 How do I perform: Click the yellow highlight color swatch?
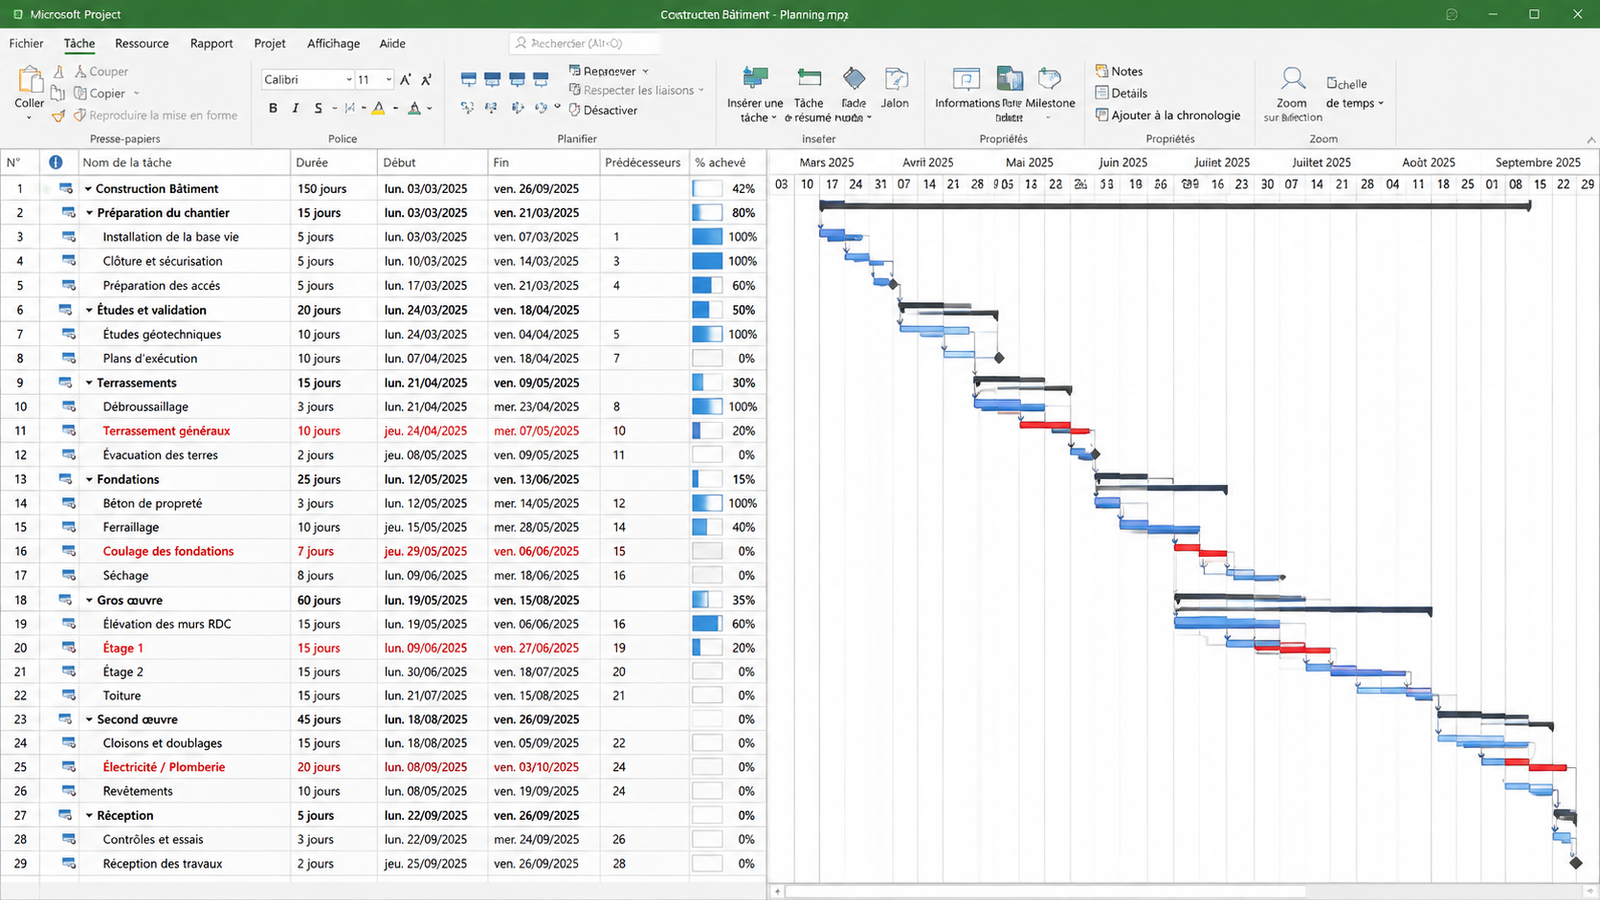378,108
